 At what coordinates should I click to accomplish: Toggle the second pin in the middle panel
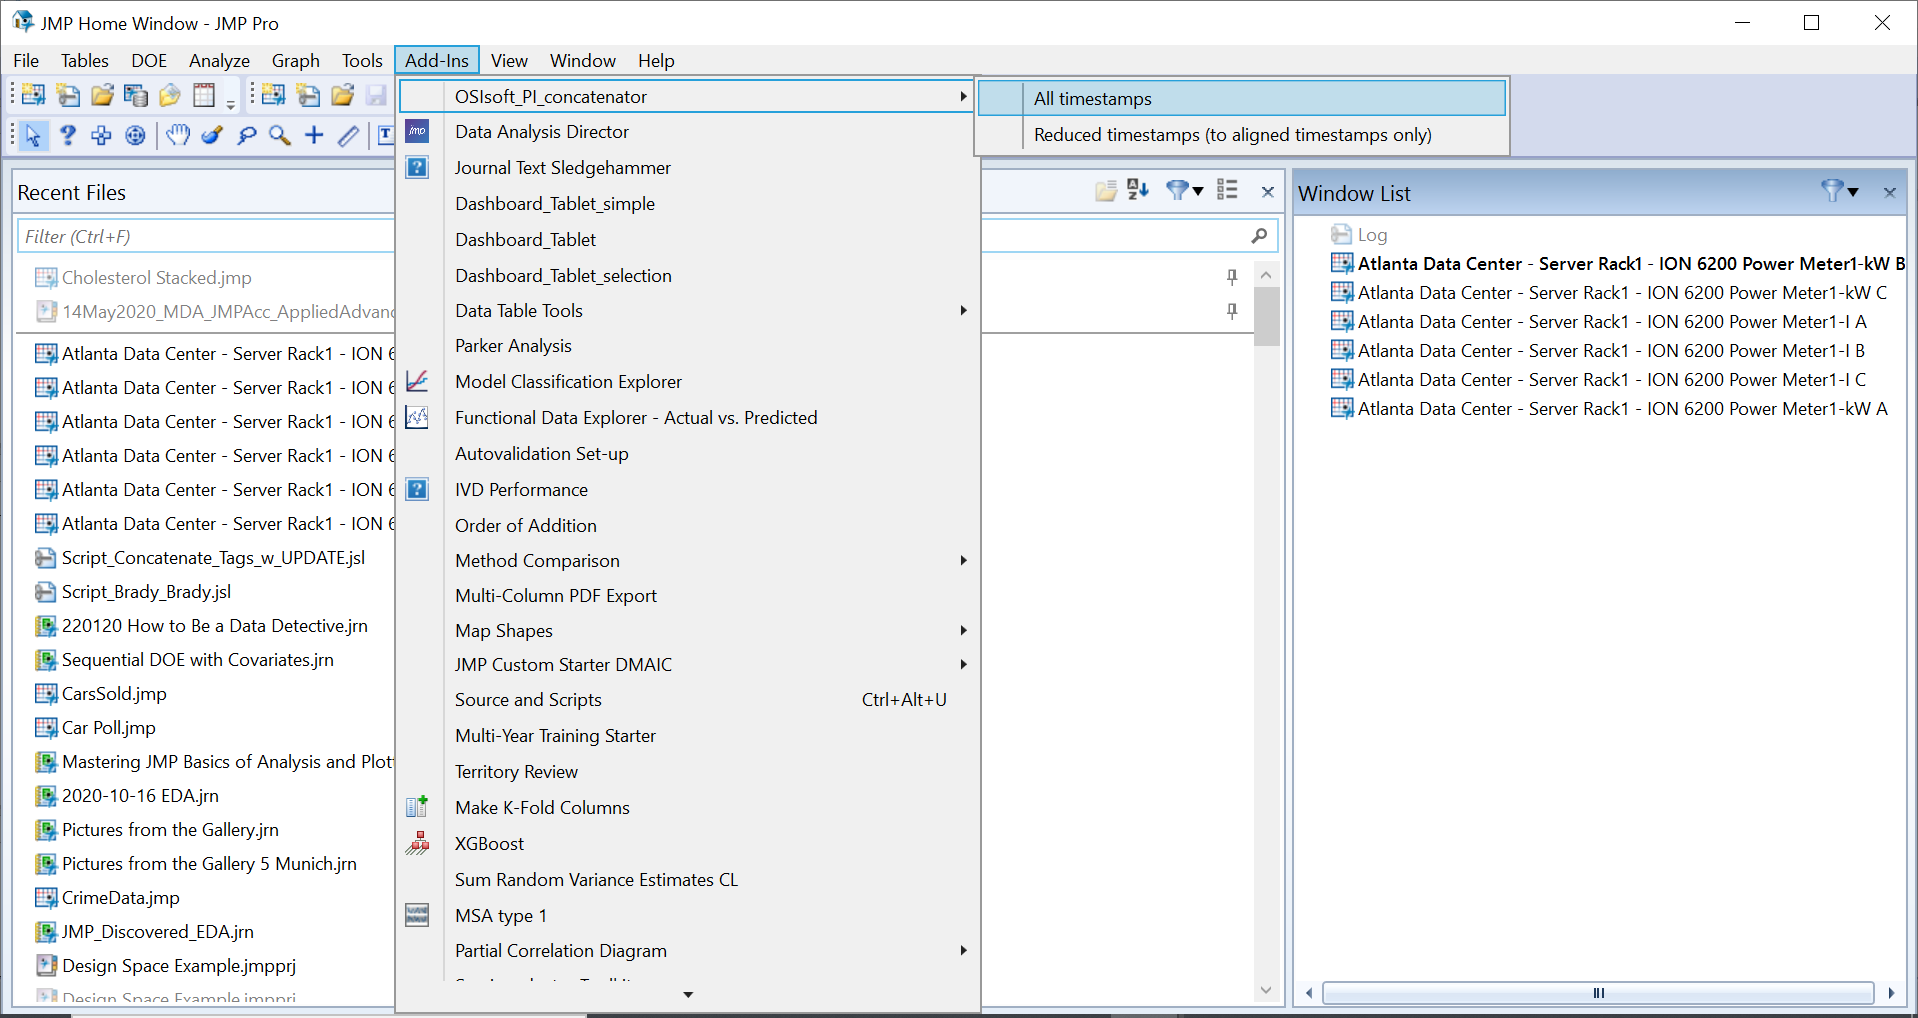(1232, 311)
